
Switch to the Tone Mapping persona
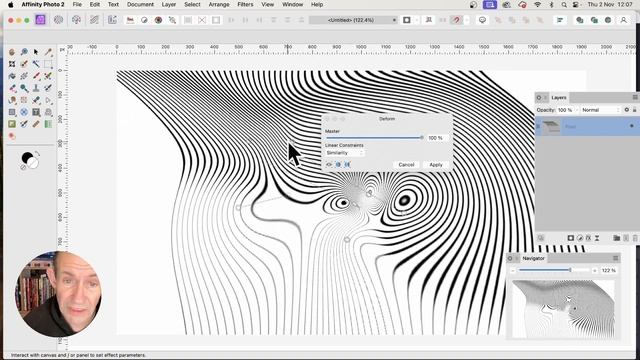pyautogui.click(x=94, y=20)
